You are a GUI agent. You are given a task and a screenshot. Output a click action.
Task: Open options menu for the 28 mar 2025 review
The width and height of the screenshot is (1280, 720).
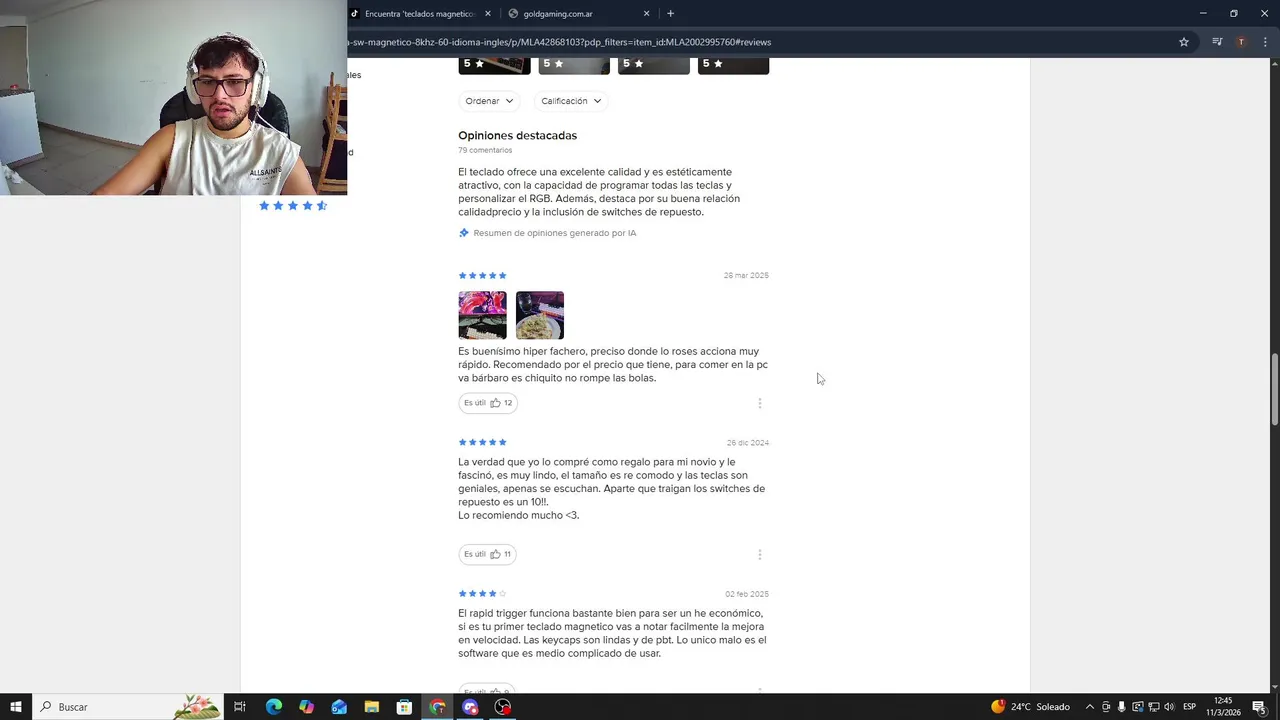tap(760, 403)
